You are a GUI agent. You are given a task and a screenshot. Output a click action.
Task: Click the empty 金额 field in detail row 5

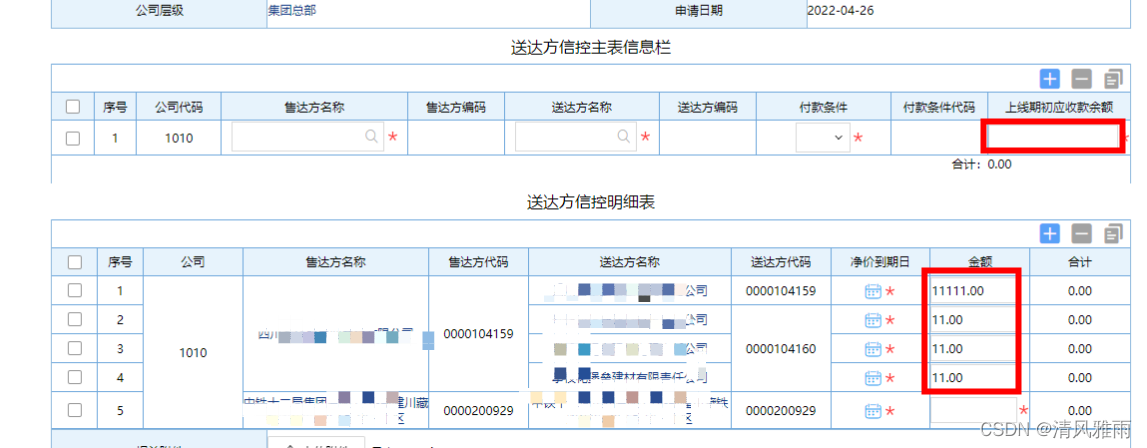pos(973,410)
